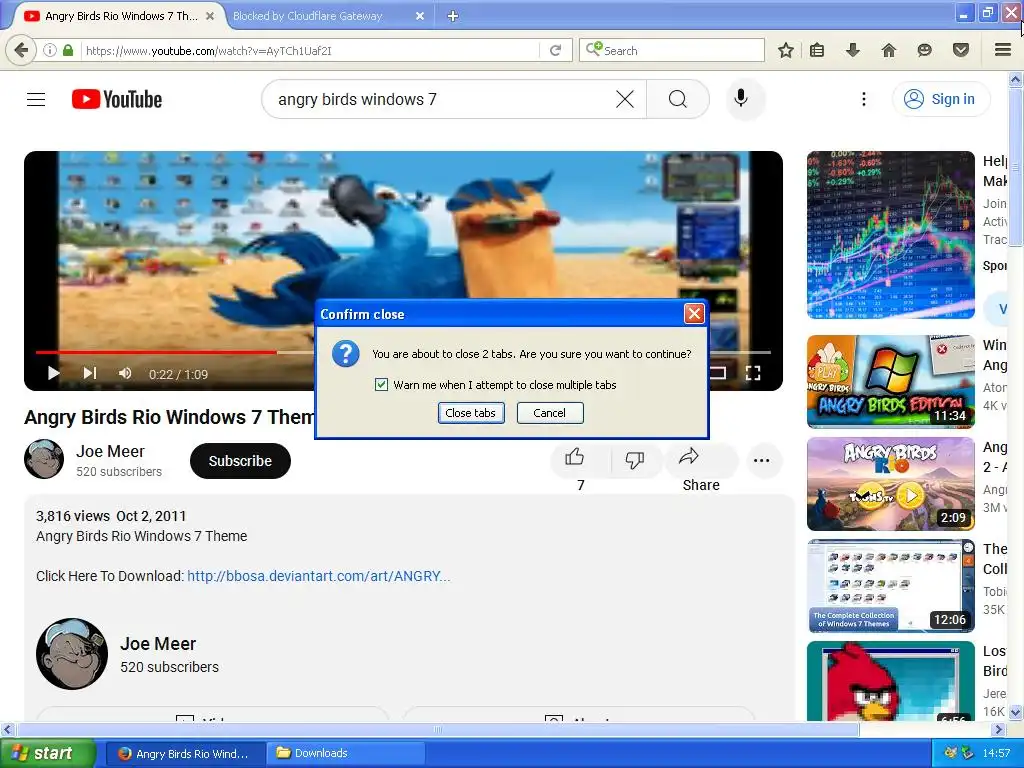Viewport: 1024px width, 768px height.
Task: Skip to the next video
Action: click(90, 374)
